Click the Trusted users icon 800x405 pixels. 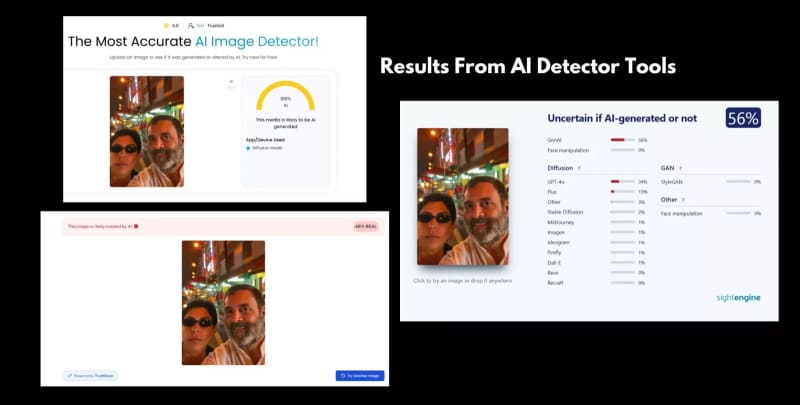pyautogui.click(x=191, y=24)
